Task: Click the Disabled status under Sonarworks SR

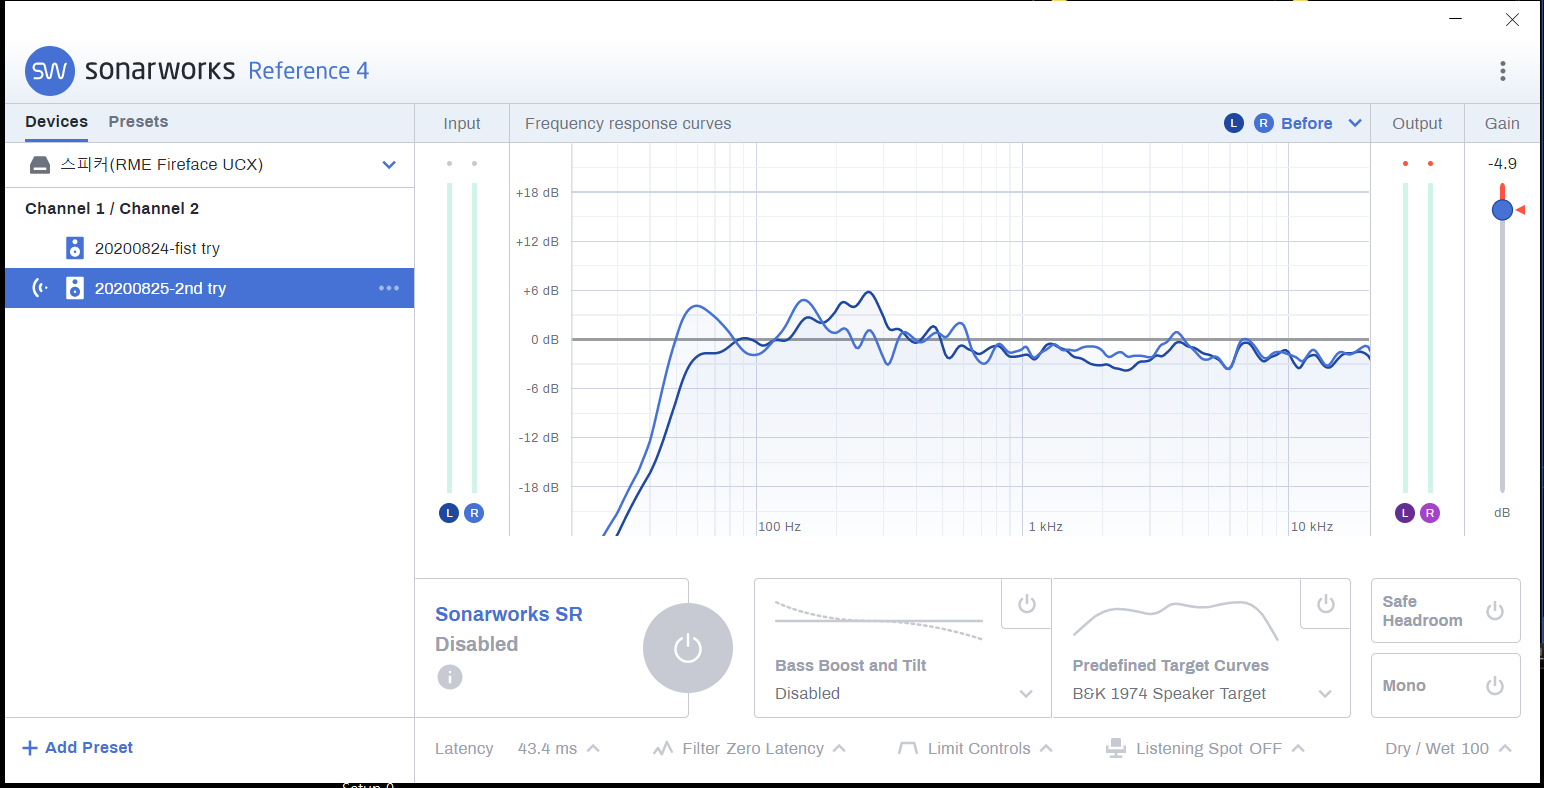Action: click(x=476, y=644)
